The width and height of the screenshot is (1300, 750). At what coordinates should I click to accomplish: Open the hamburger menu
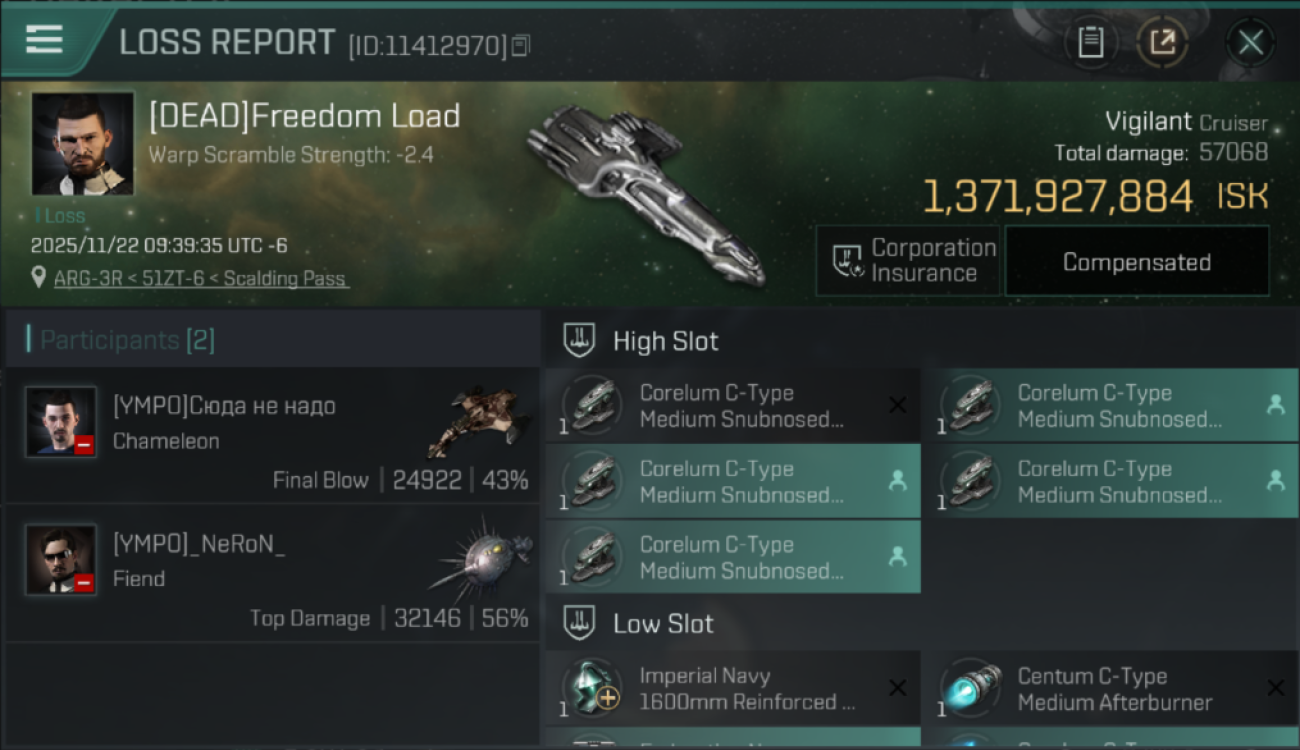pyautogui.click(x=44, y=40)
